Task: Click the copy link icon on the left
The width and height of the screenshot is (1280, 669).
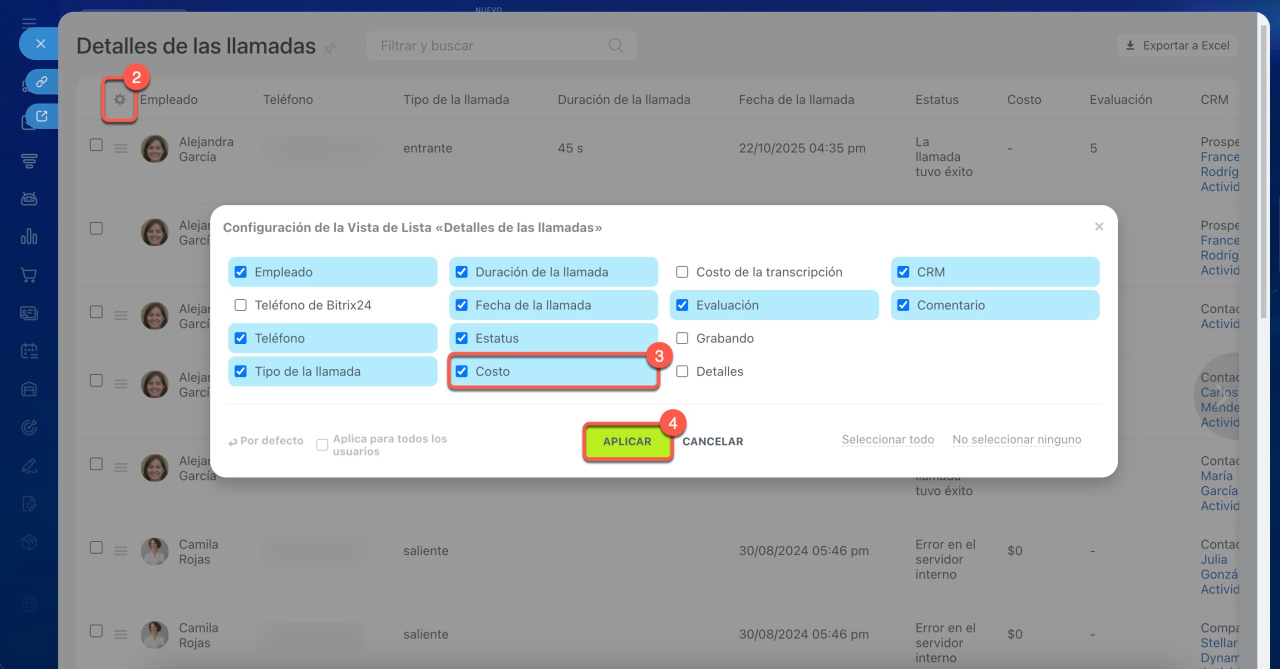Action: (x=41, y=82)
